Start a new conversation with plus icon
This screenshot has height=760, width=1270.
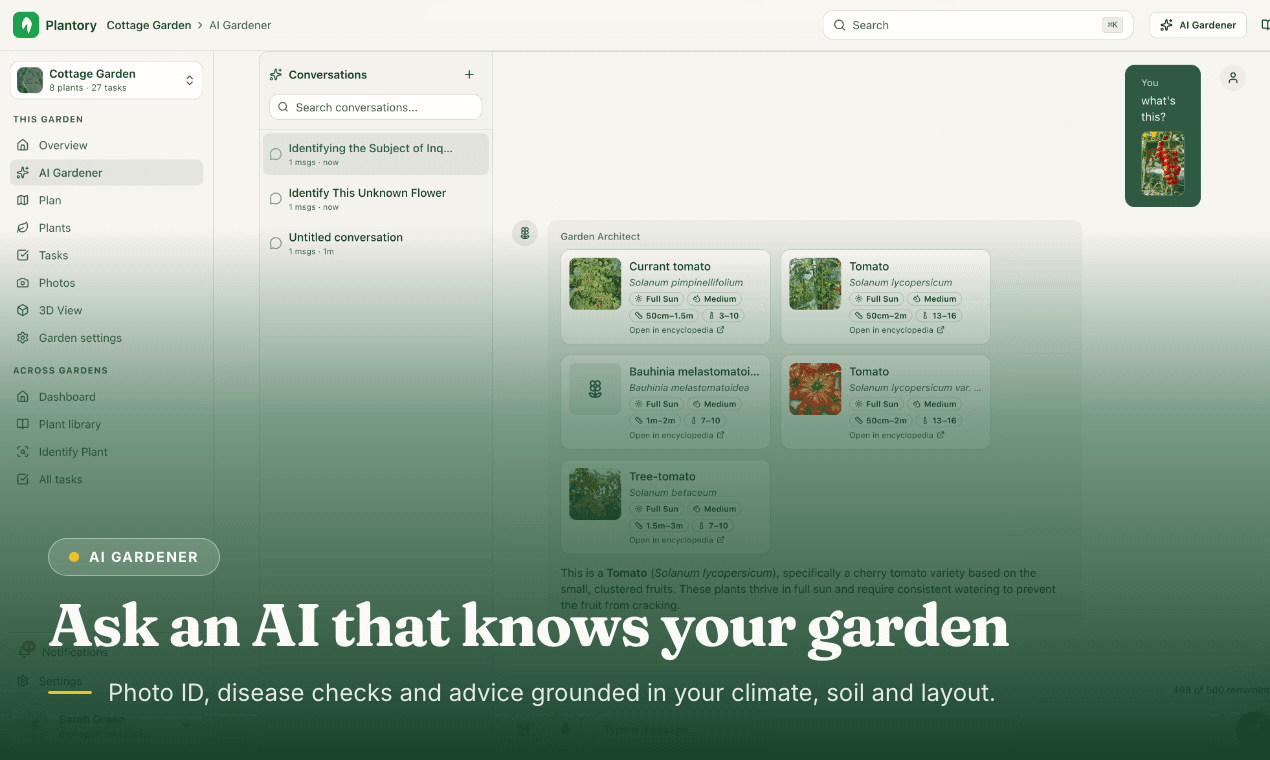point(470,75)
